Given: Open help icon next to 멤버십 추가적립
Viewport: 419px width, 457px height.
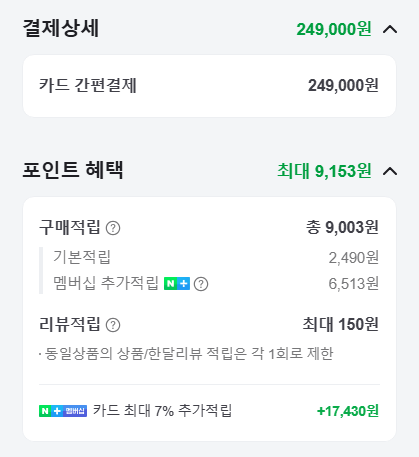Looking at the screenshot, I should 201,284.
